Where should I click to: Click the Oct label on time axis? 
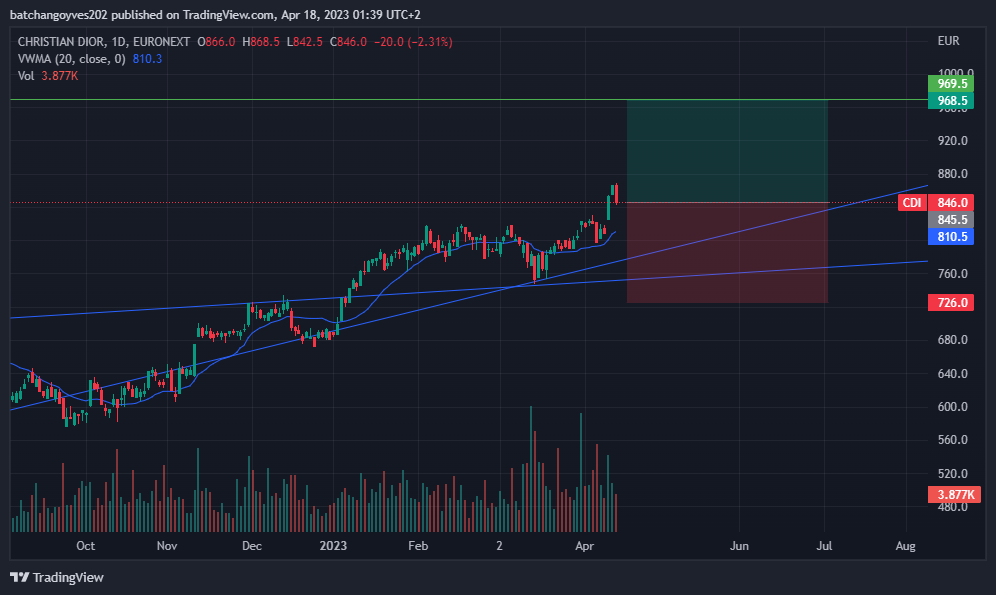[86, 546]
